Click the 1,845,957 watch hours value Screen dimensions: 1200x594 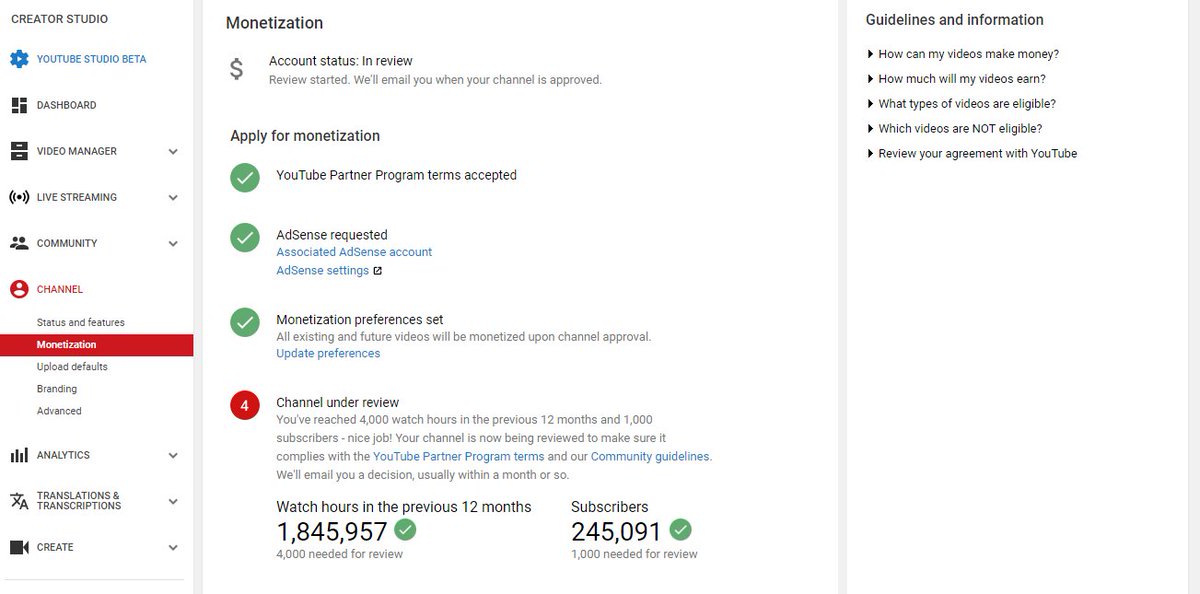(x=331, y=531)
